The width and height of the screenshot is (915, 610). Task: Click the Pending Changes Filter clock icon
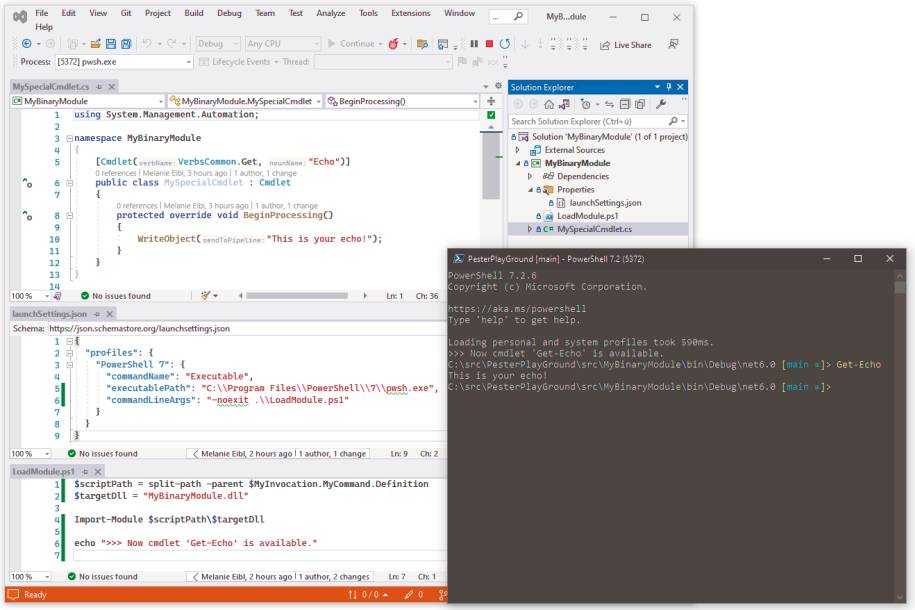coord(585,104)
